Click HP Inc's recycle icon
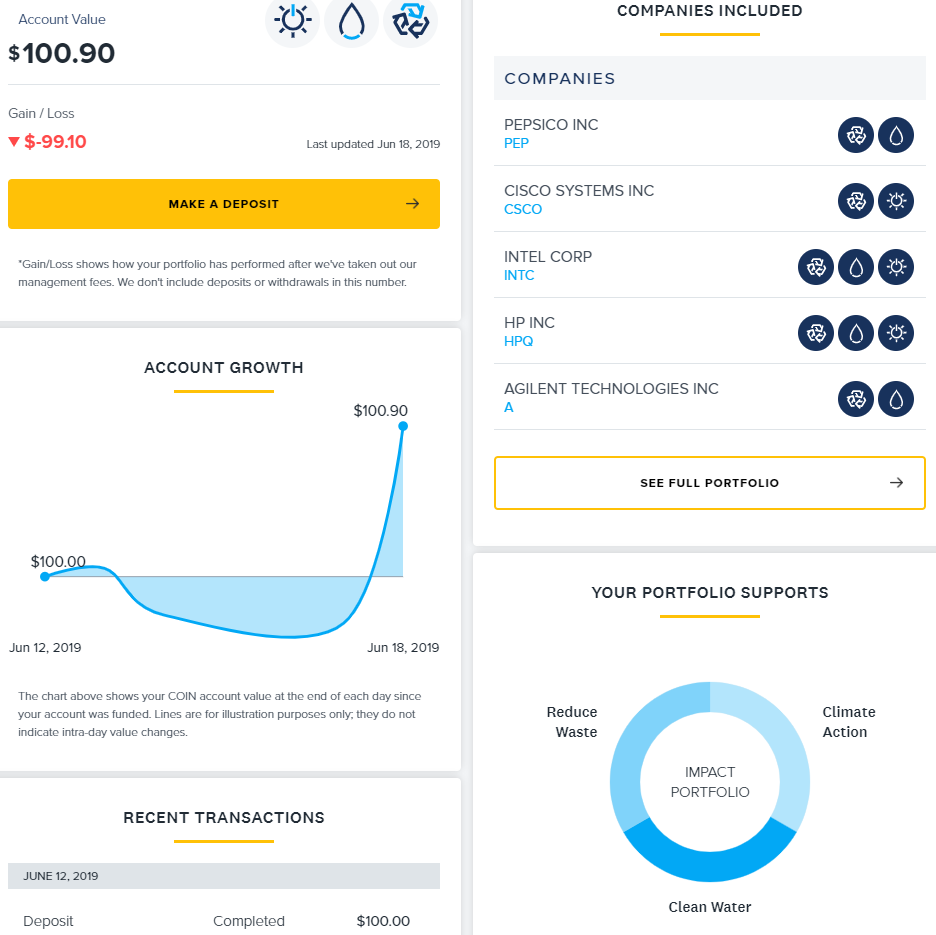The height and width of the screenshot is (935, 936). click(x=816, y=333)
